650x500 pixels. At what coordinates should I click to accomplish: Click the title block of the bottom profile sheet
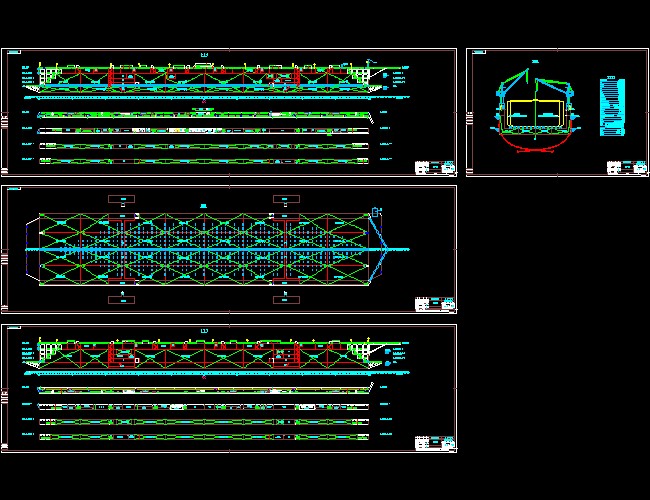435,443
